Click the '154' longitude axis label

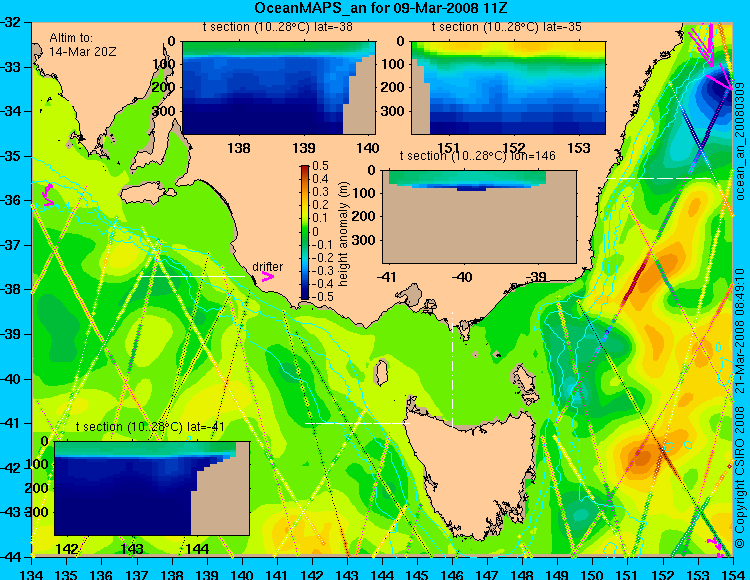[733, 574]
